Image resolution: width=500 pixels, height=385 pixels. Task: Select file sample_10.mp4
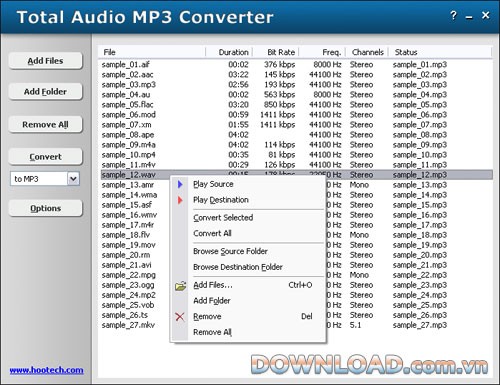(128, 155)
